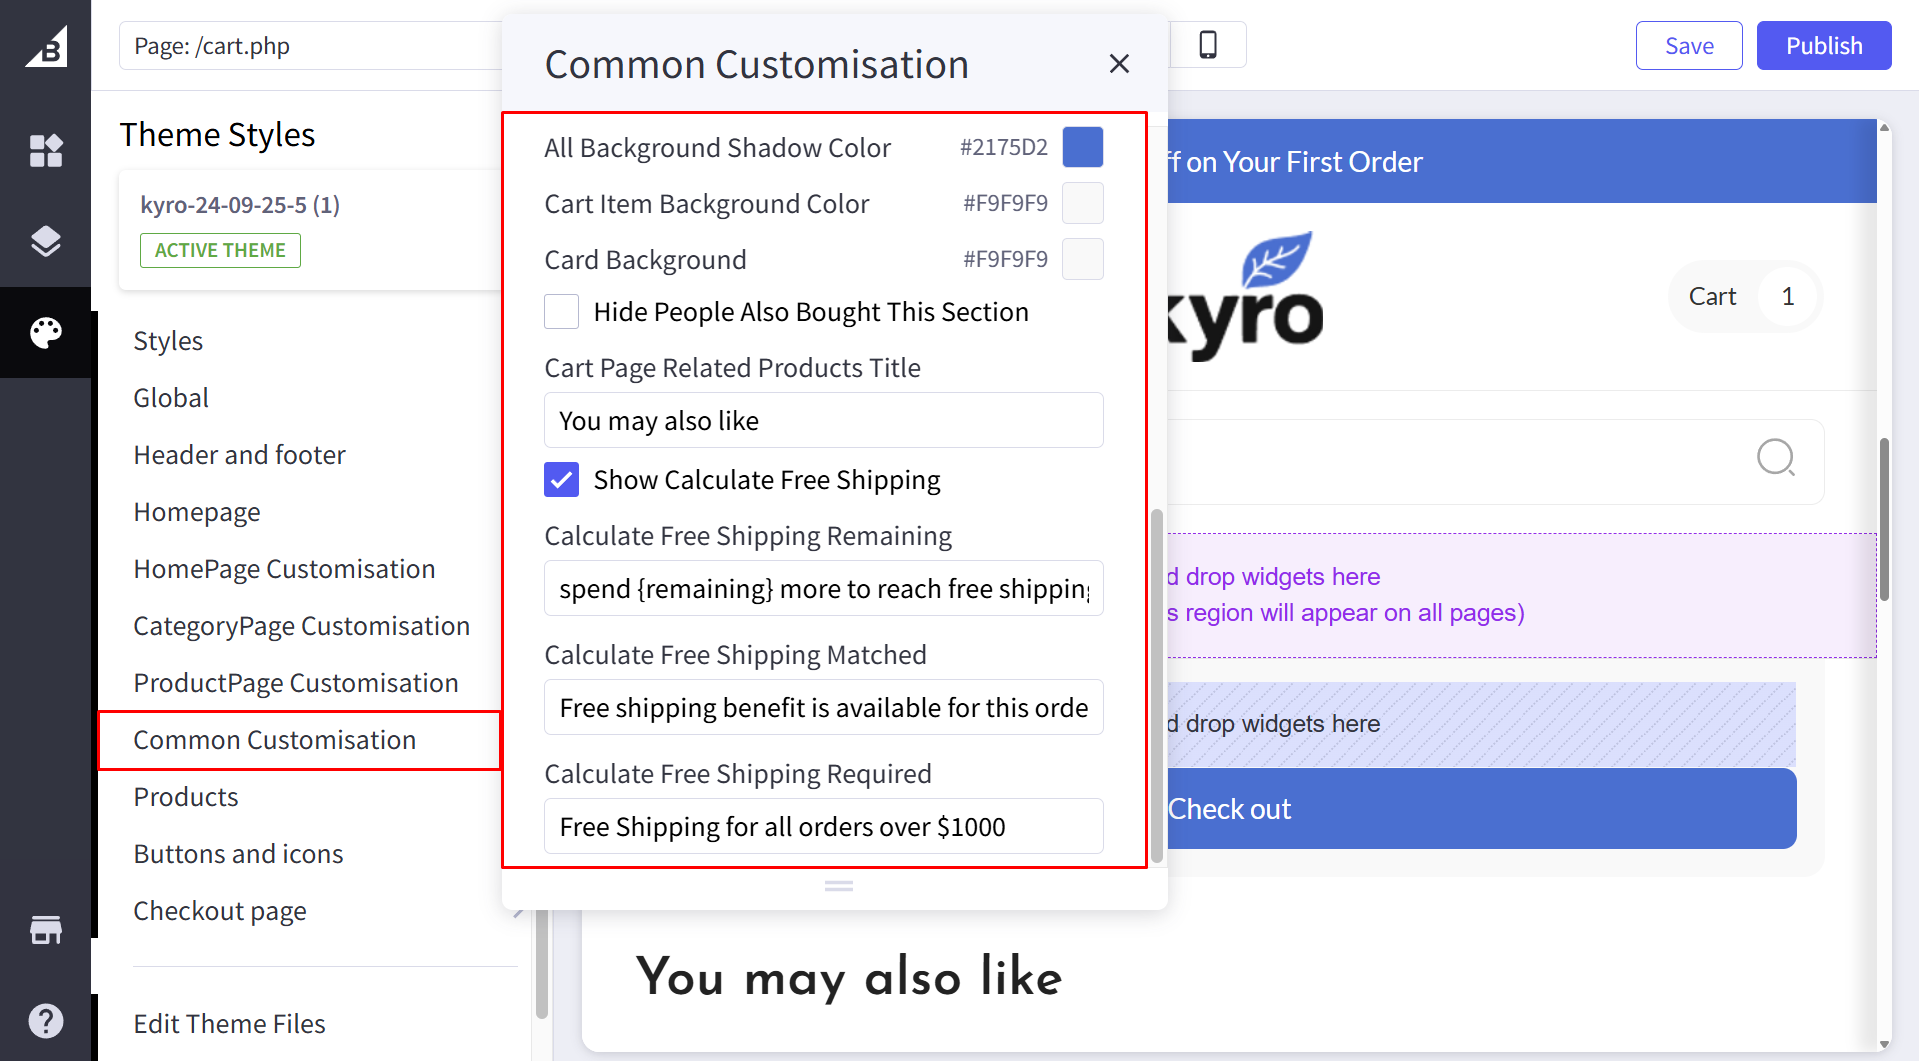This screenshot has height=1061, width=1919.
Task: Close the Common Customisation panel
Action: coord(1119,64)
